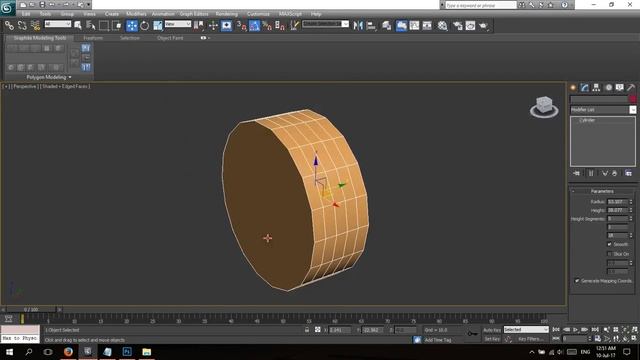Enable 3D Snaps Toggle
Image resolution: width=640 pixels, height=360 pixels.
[x=241, y=25]
